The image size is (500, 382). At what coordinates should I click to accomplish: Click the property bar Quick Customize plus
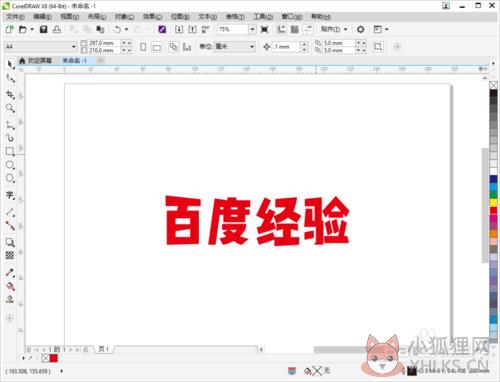pos(397,47)
